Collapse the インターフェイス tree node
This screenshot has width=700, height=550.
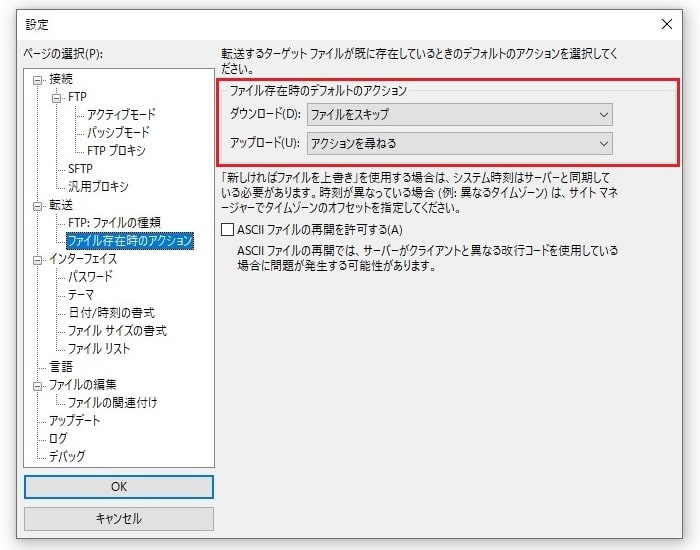38,259
